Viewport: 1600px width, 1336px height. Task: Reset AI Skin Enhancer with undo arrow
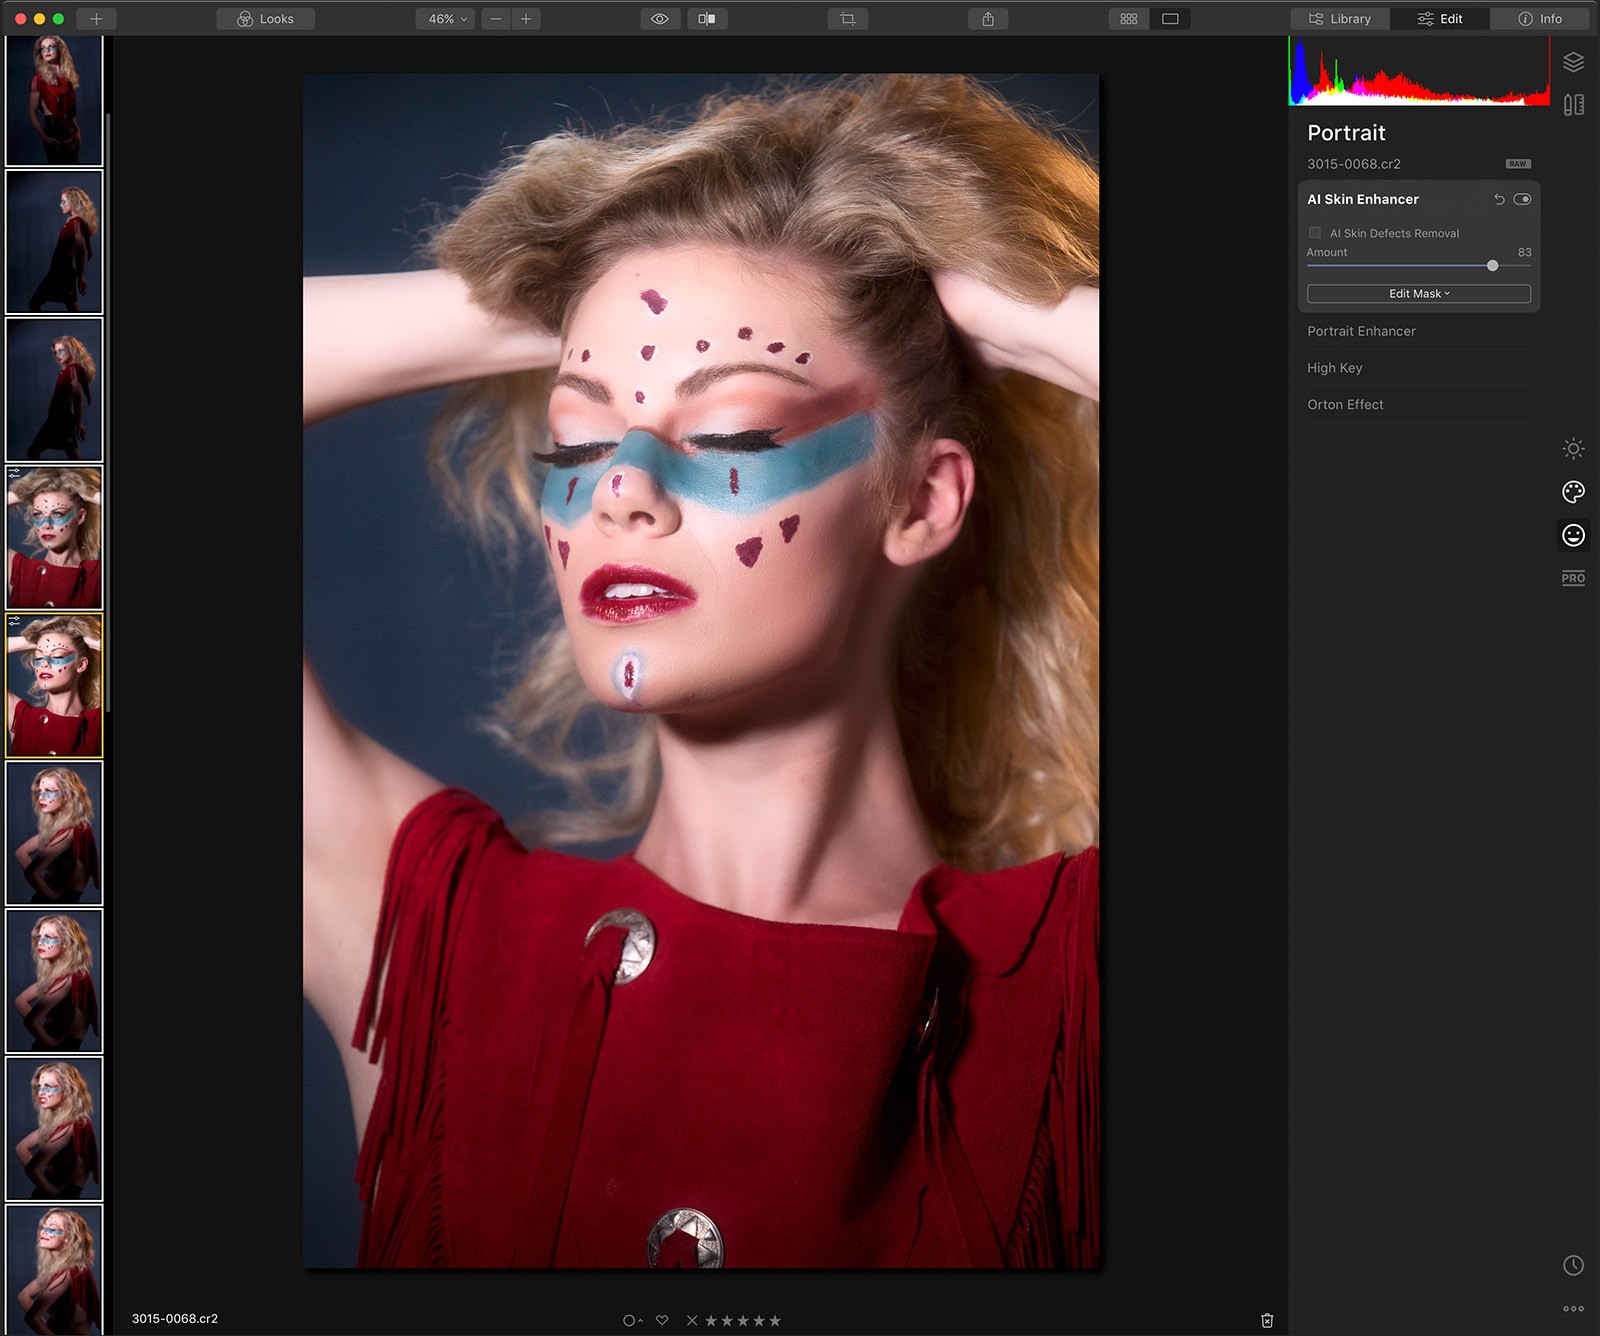(1499, 200)
